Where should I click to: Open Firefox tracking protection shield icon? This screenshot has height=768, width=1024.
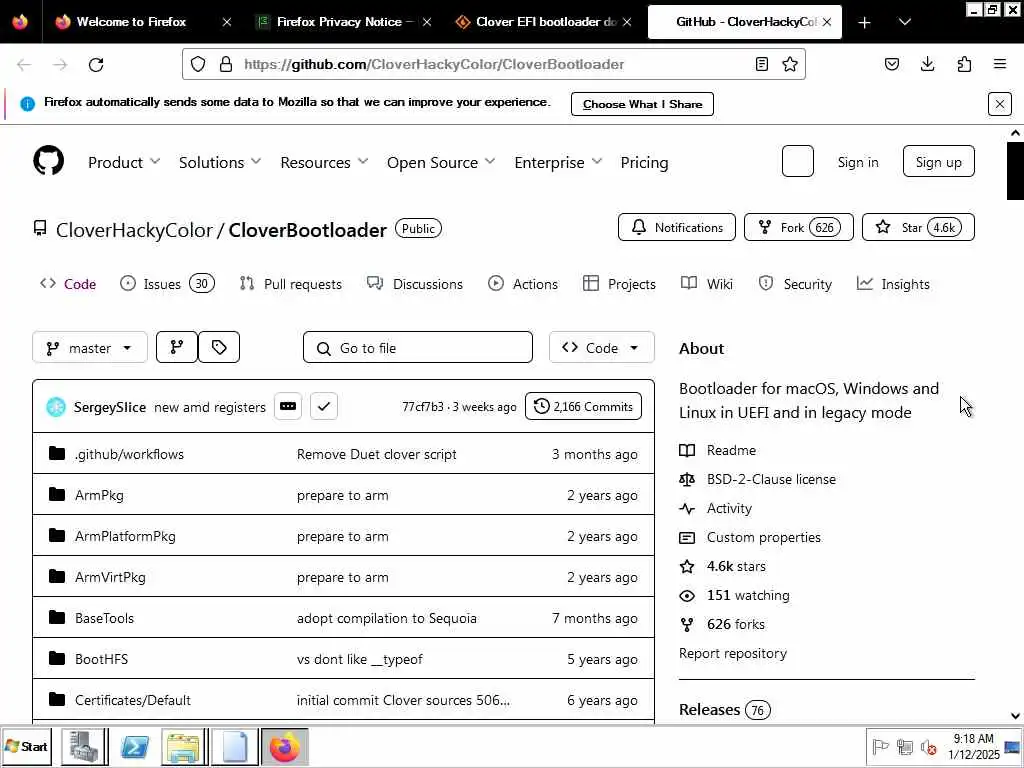coord(198,64)
